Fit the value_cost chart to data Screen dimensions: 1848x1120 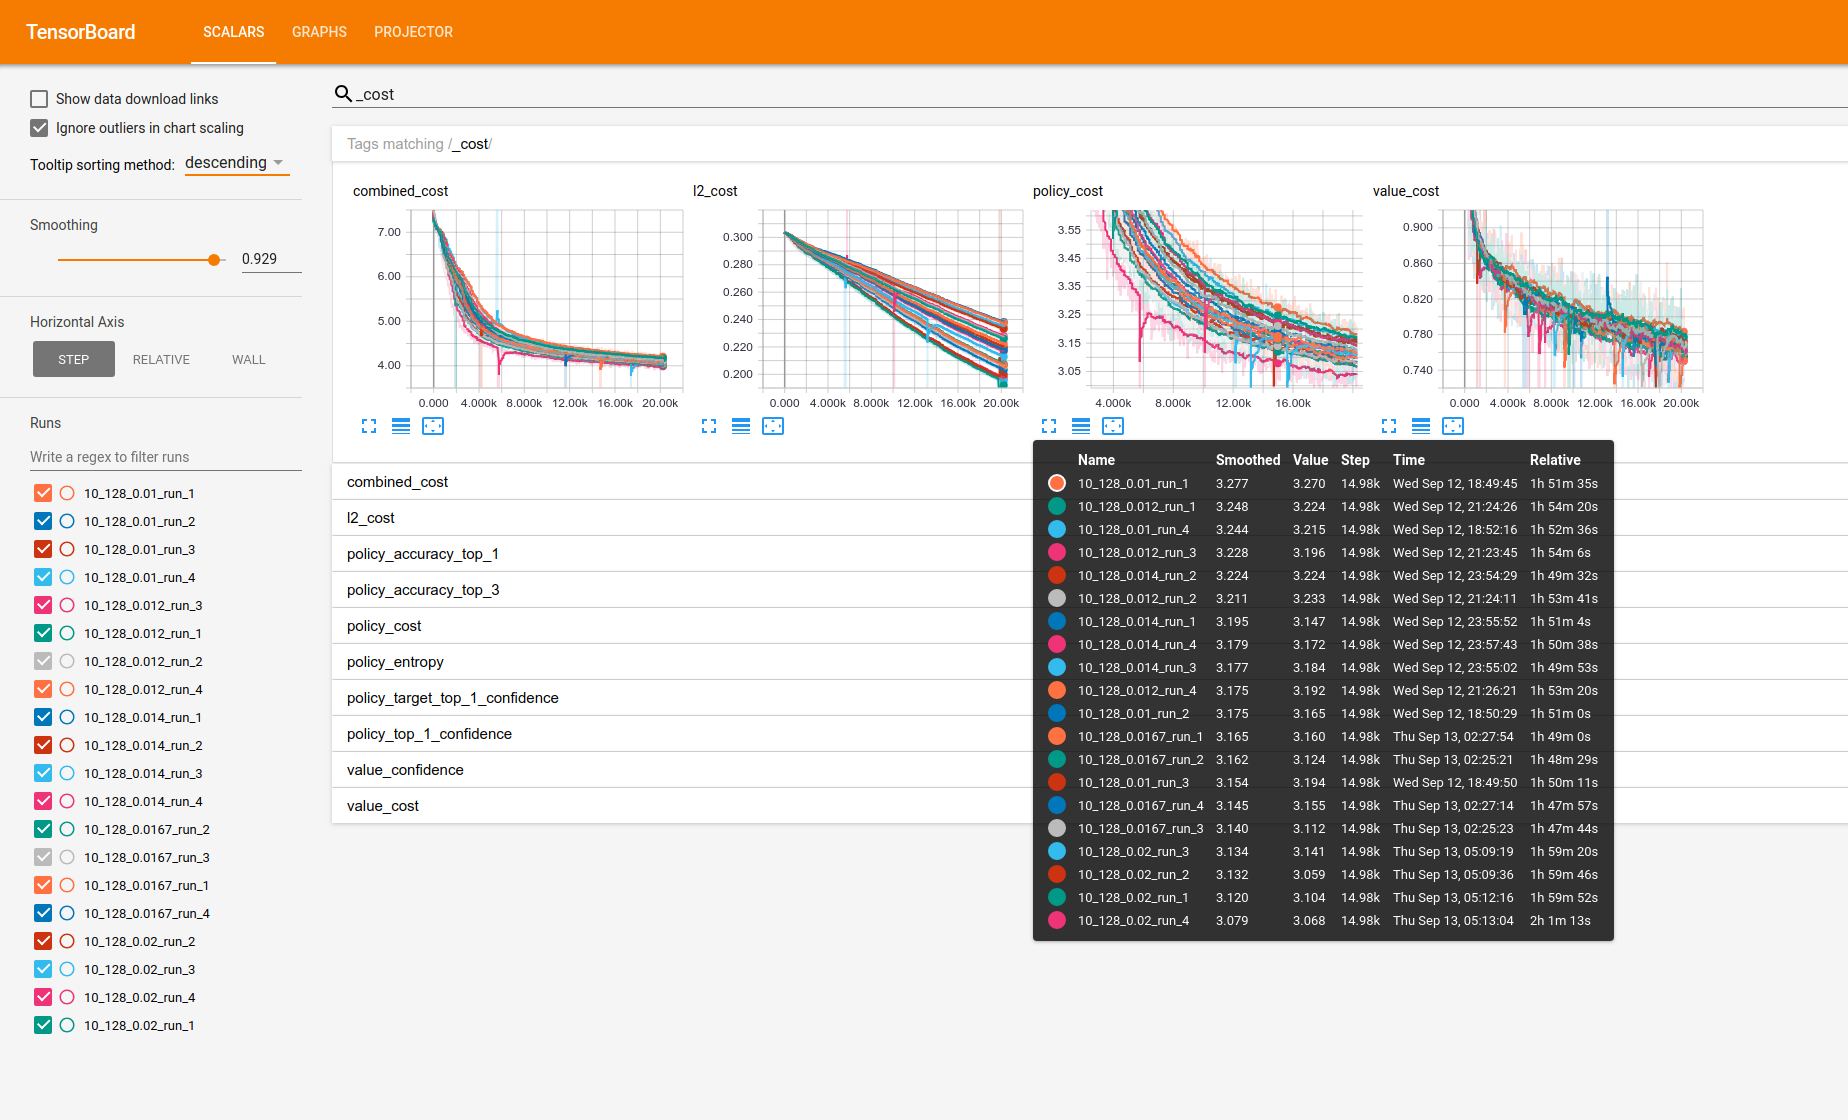[1453, 426]
